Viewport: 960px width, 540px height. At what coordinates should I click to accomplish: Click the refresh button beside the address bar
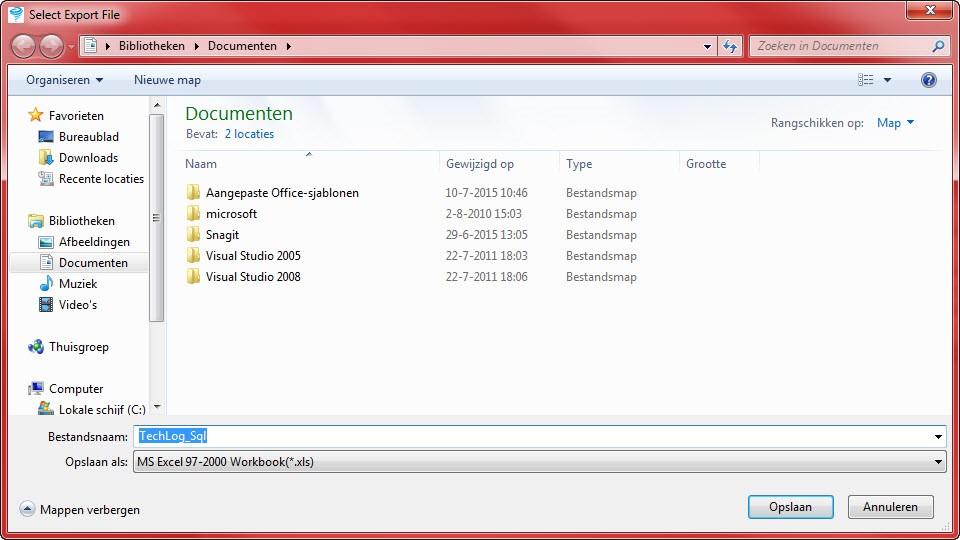[729, 46]
